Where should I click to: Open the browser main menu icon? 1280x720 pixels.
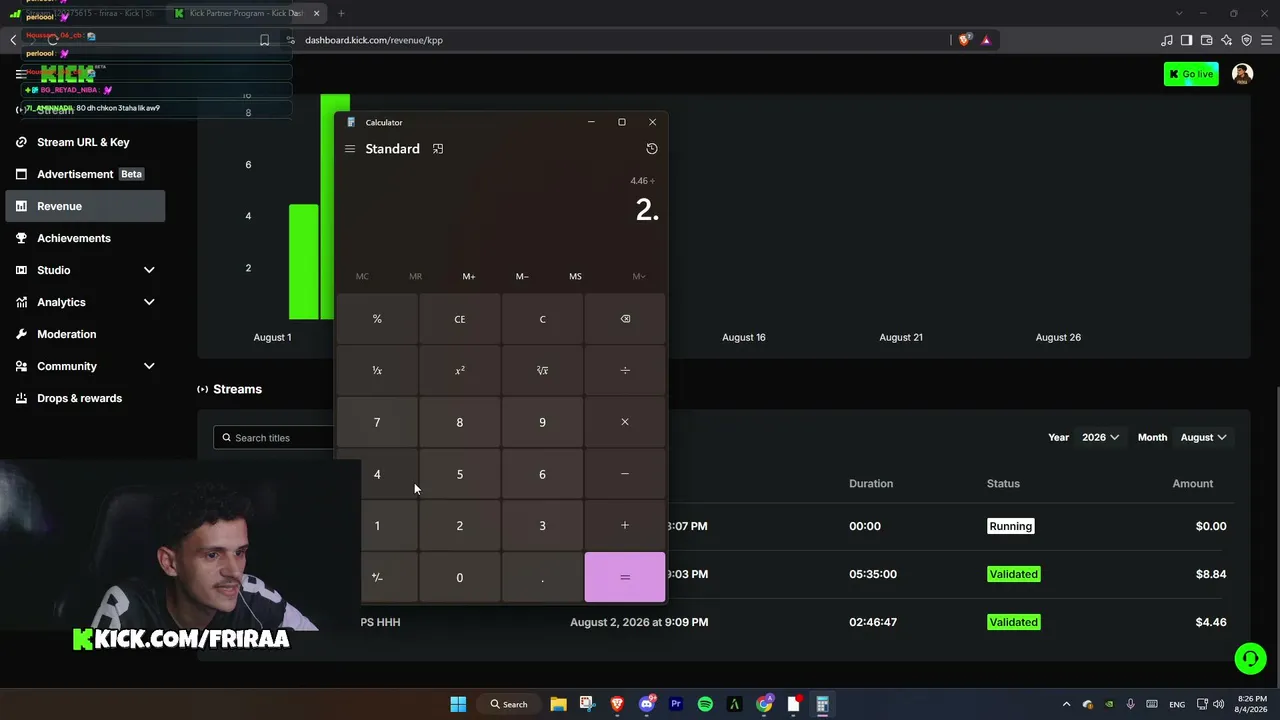pos(1266,40)
